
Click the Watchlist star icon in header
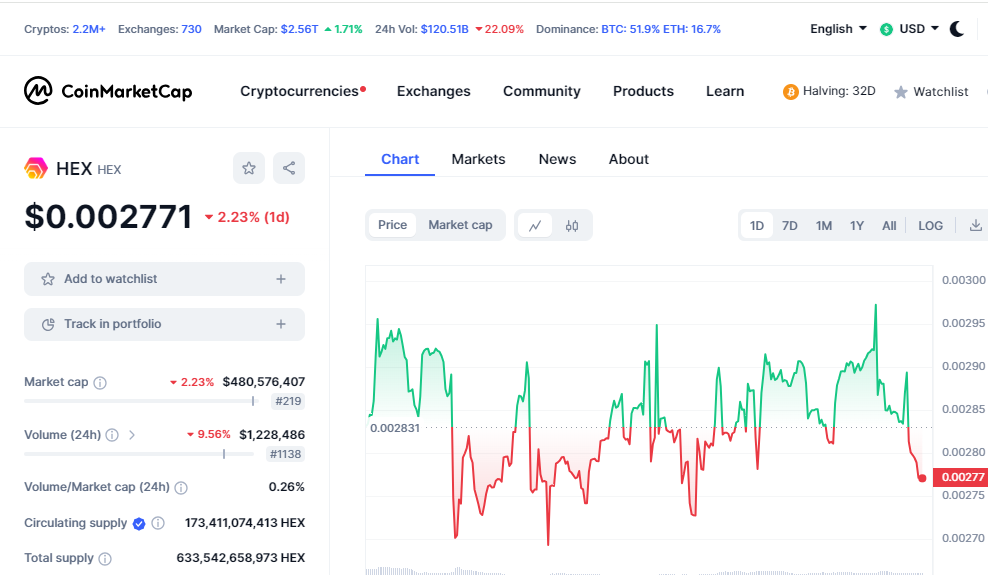(x=901, y=92)
